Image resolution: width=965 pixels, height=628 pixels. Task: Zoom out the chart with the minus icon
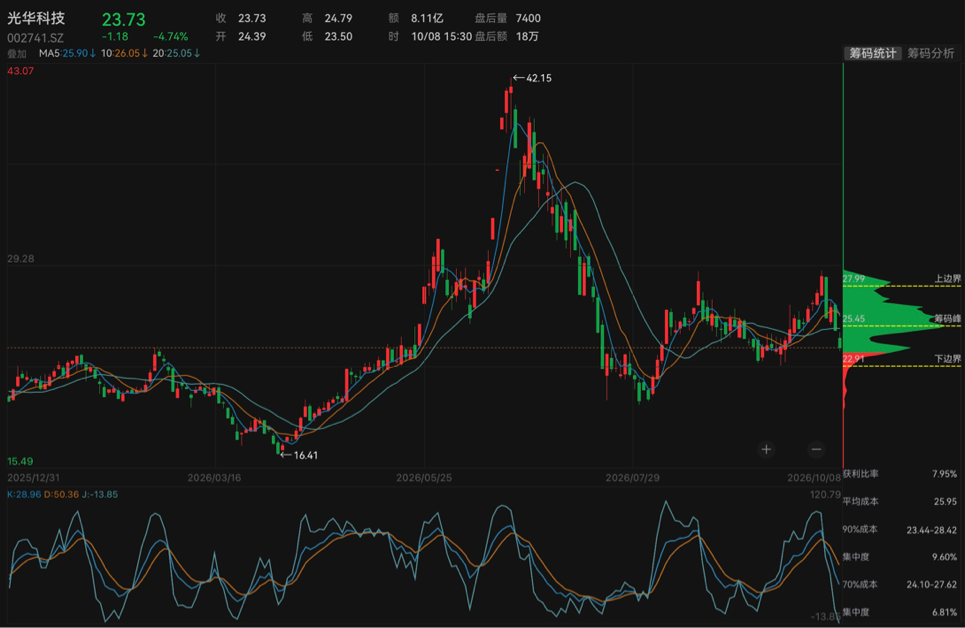[816, 449]
